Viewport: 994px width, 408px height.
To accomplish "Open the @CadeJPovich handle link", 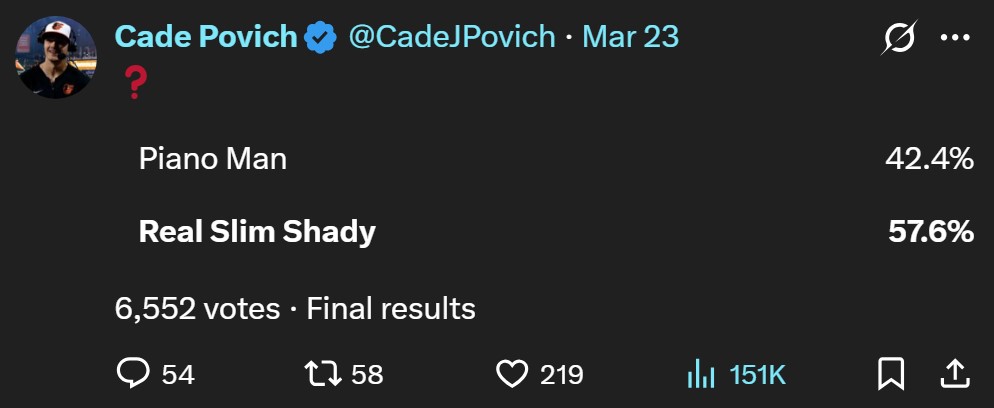I will [x=451, y=37].
